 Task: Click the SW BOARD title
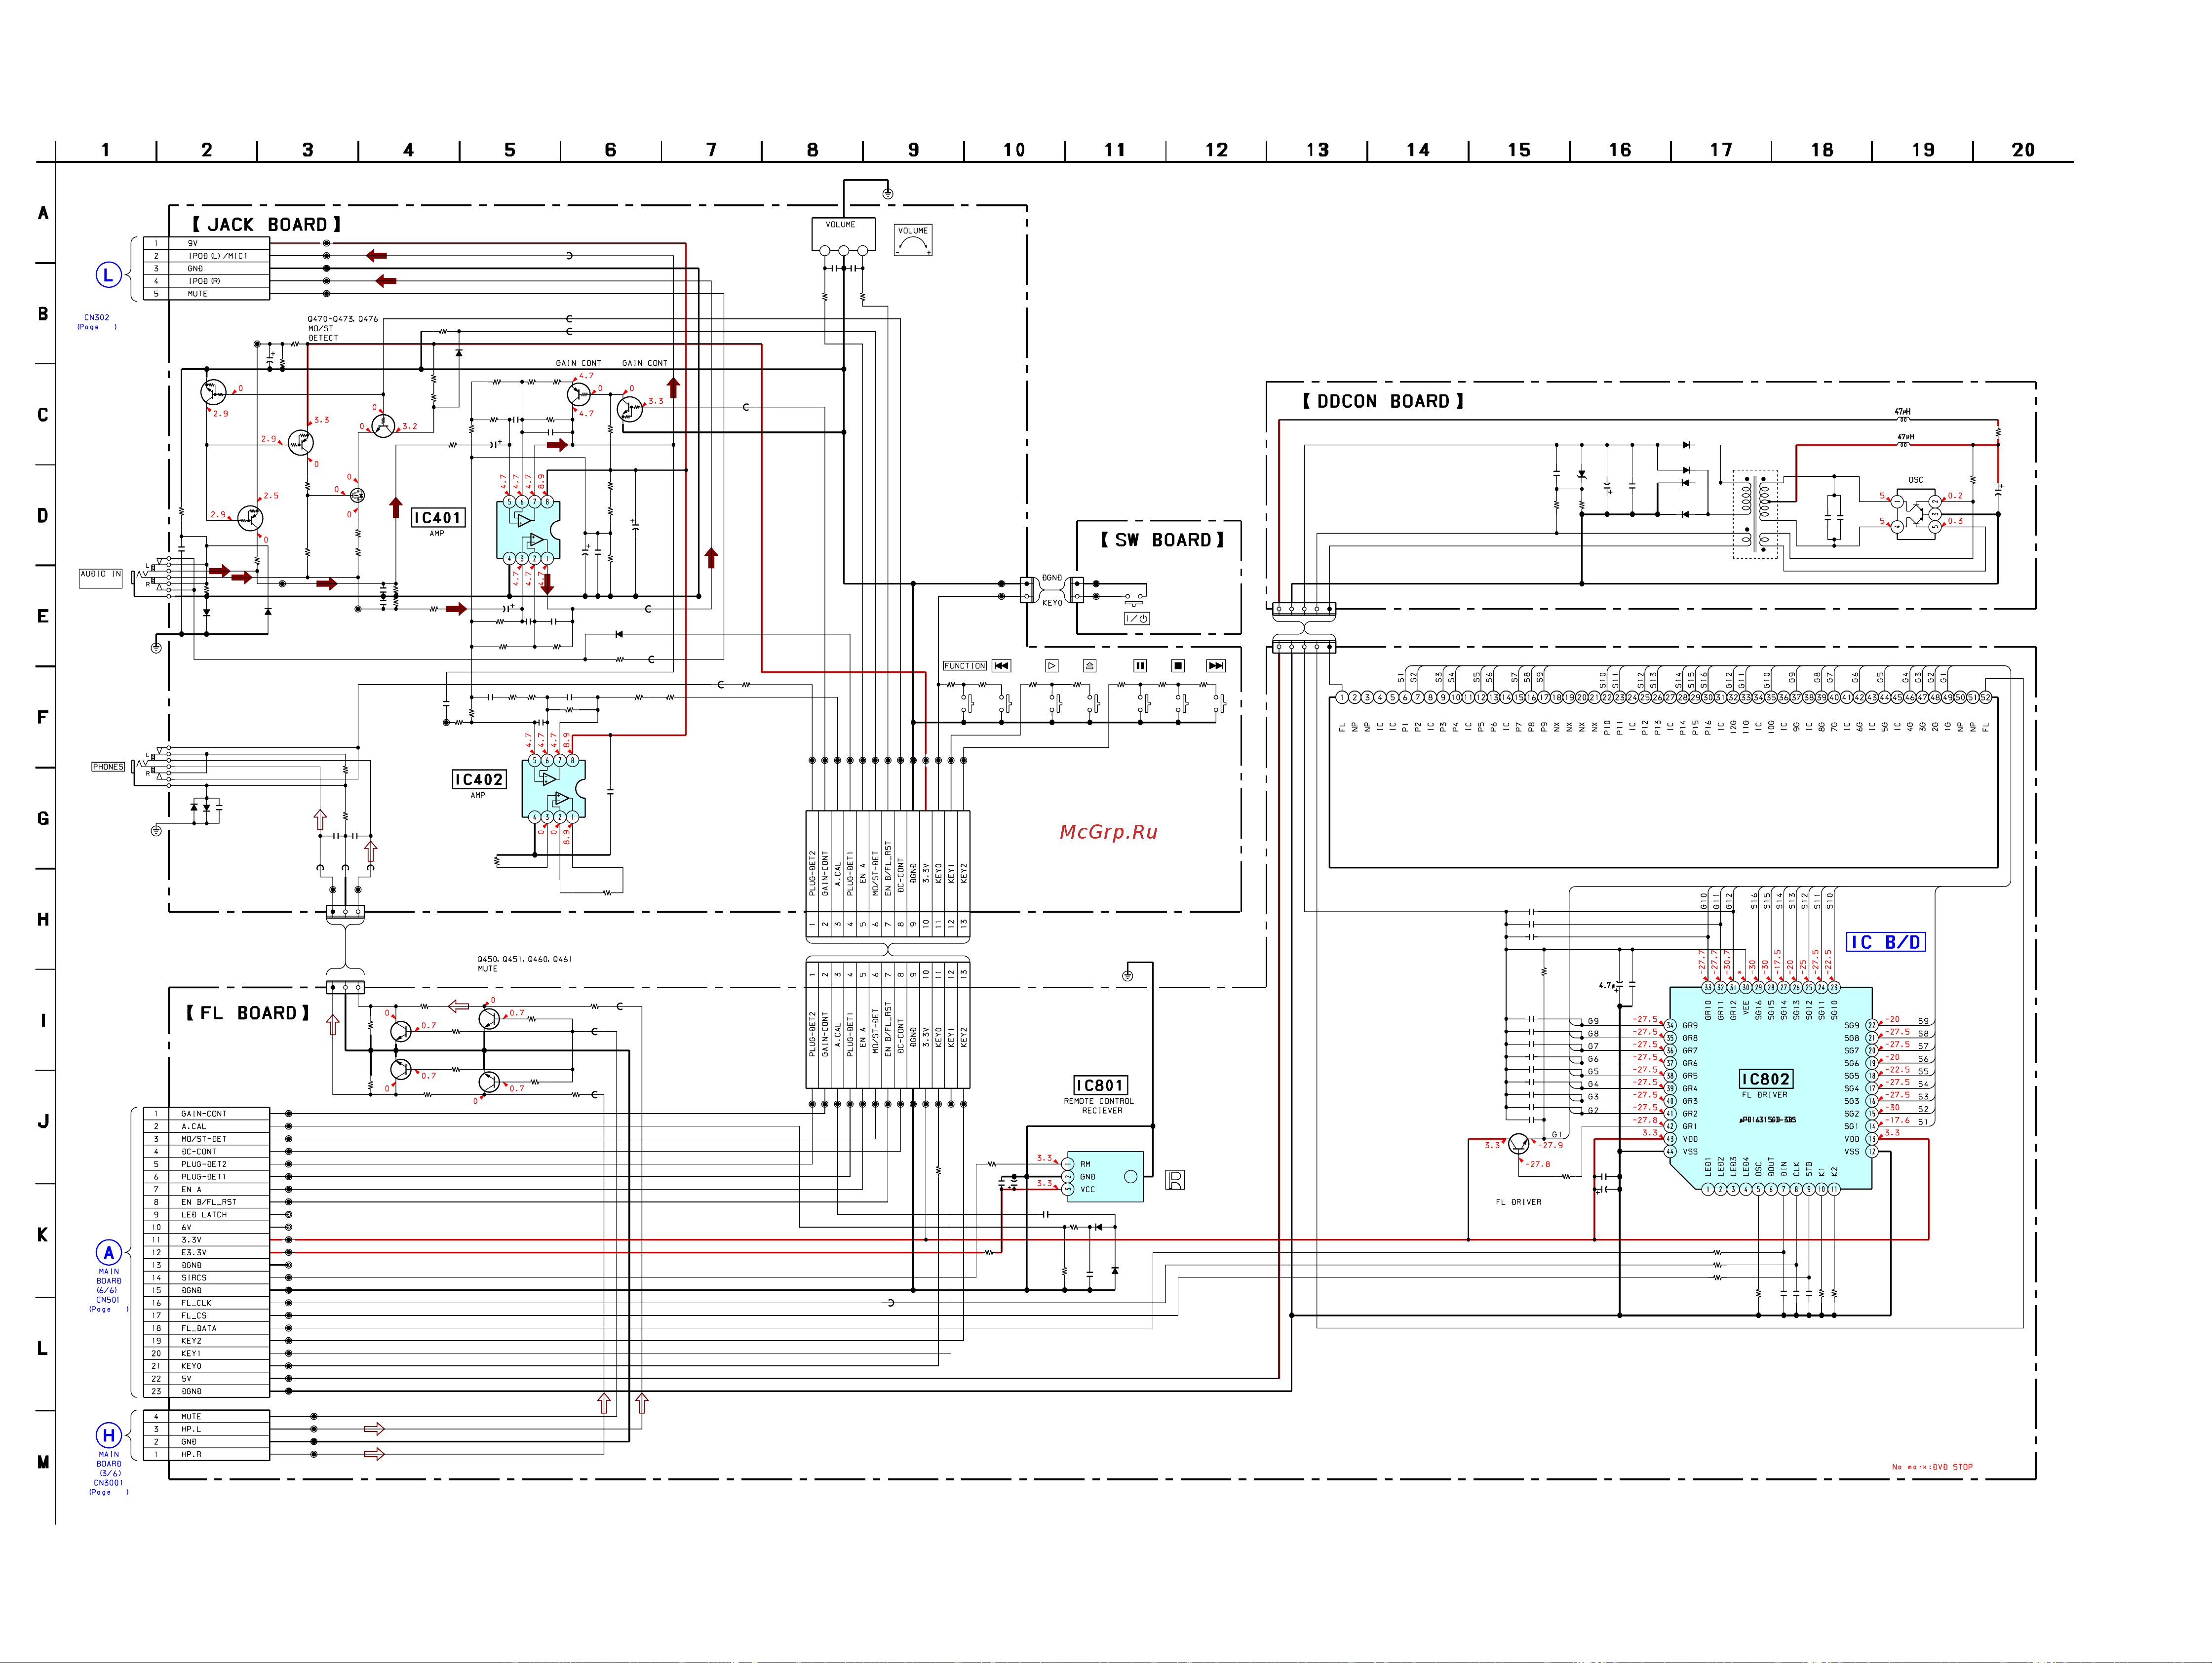point(1162,540)
